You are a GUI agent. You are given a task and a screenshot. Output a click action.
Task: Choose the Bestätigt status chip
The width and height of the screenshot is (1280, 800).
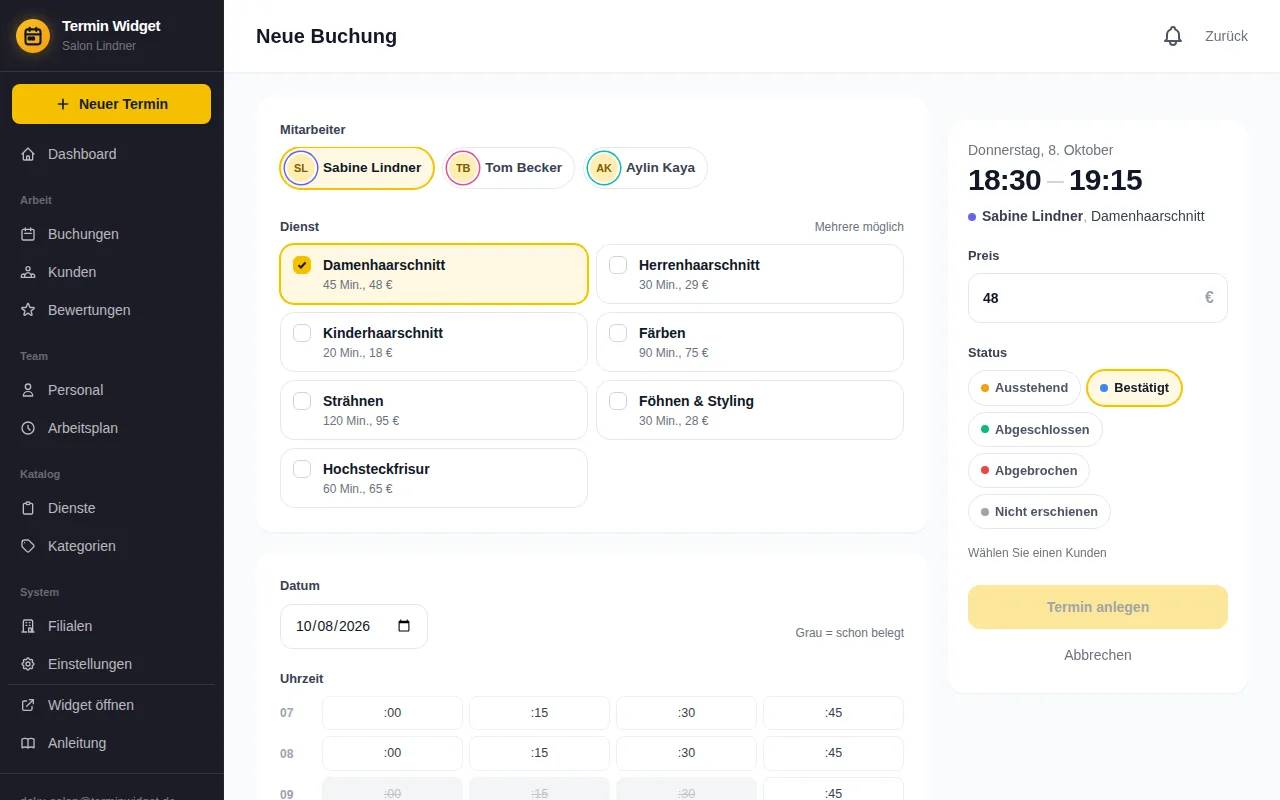[1134, 388]
